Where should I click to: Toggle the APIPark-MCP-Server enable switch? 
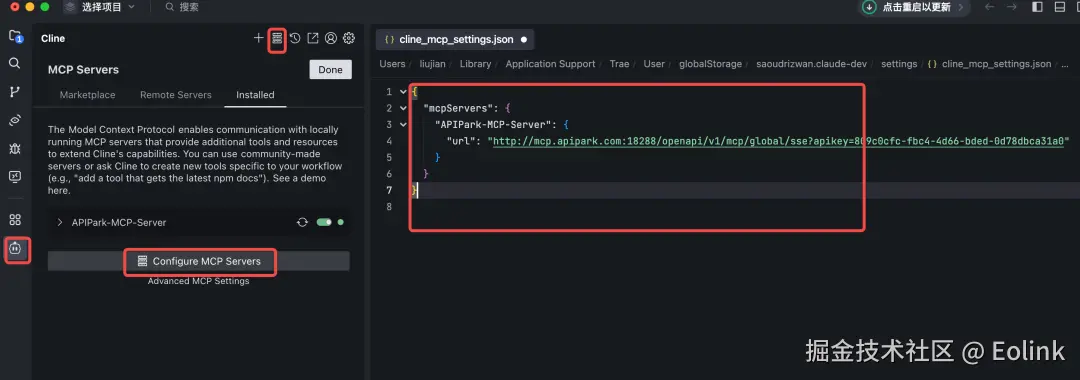pos(324,222)
